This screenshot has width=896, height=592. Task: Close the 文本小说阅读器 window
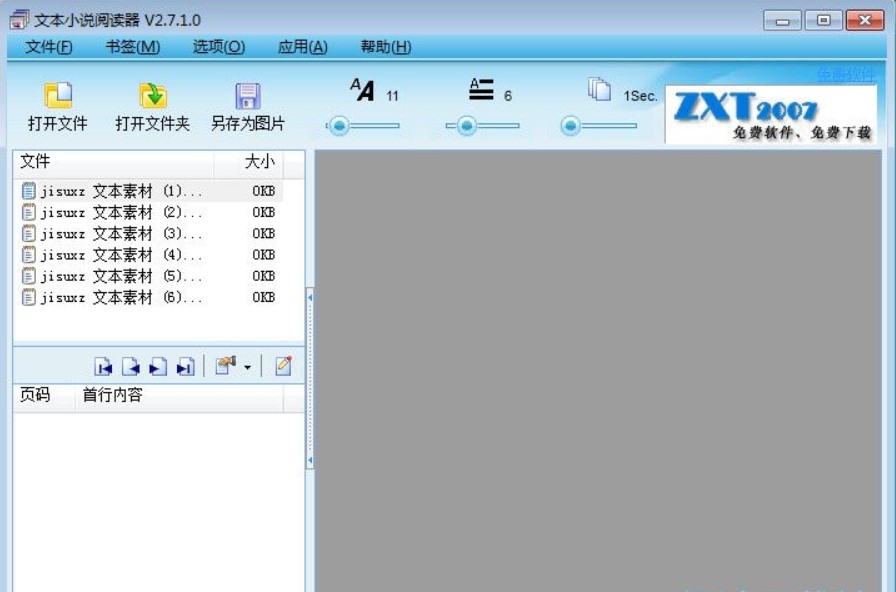click(865, 21)
